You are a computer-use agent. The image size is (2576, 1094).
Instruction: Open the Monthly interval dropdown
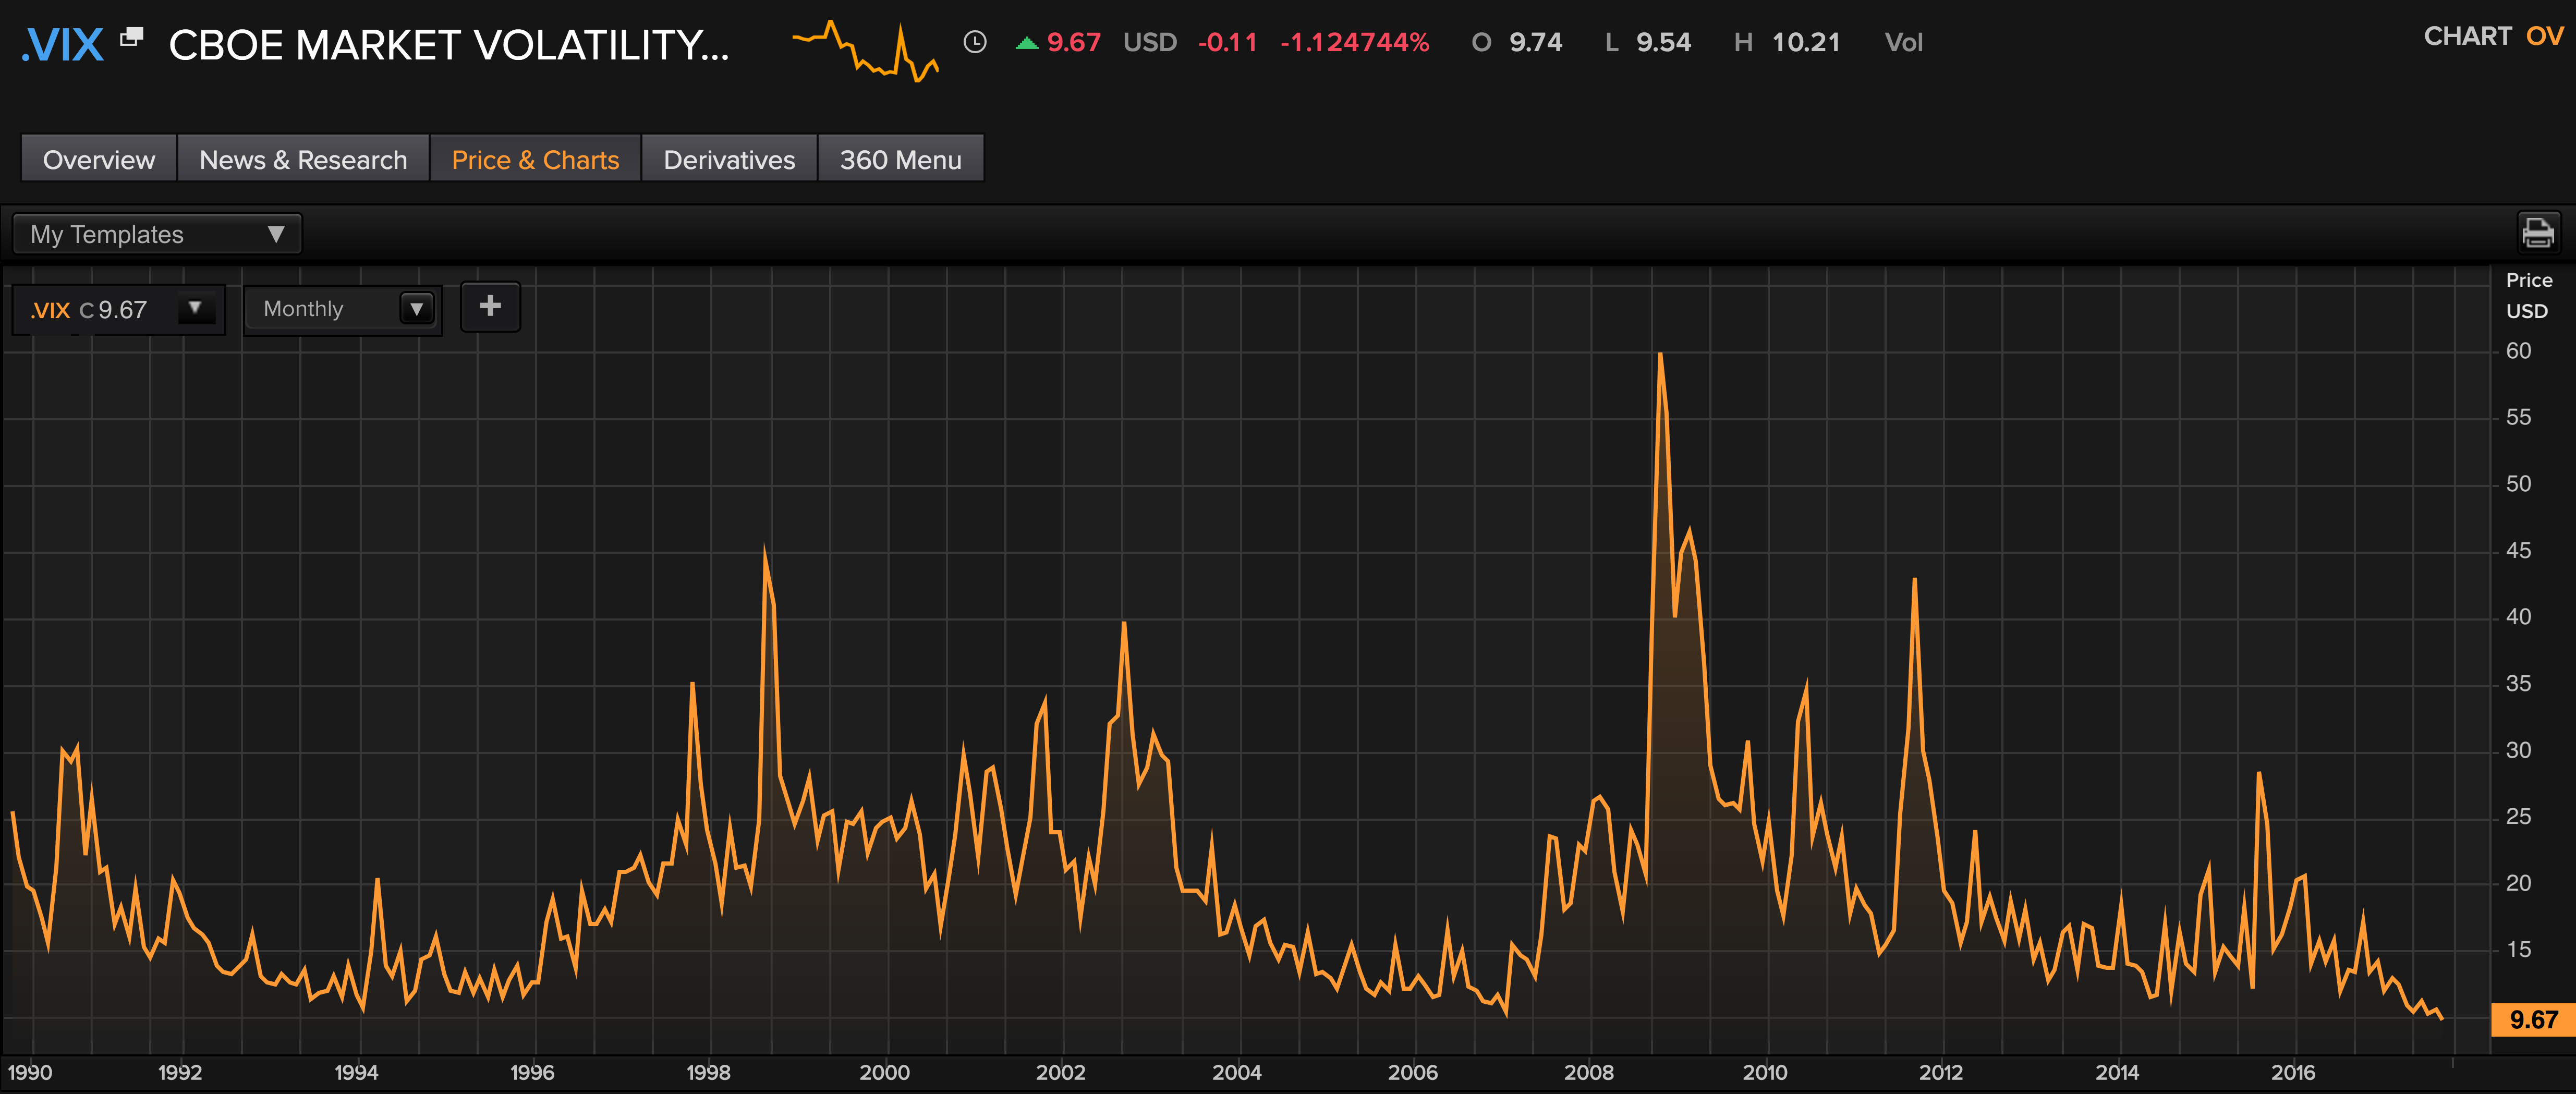pyautogui.click(x=342, y=309)
